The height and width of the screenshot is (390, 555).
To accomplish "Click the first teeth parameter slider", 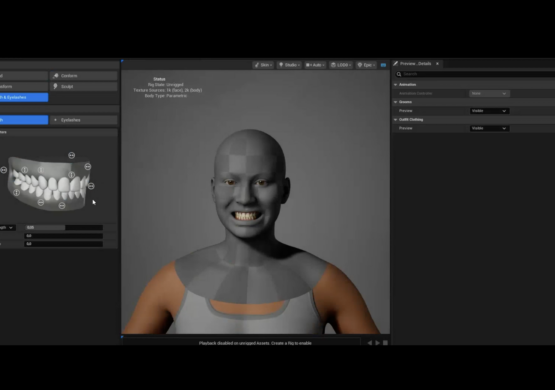I will click(x=64, y=228).
